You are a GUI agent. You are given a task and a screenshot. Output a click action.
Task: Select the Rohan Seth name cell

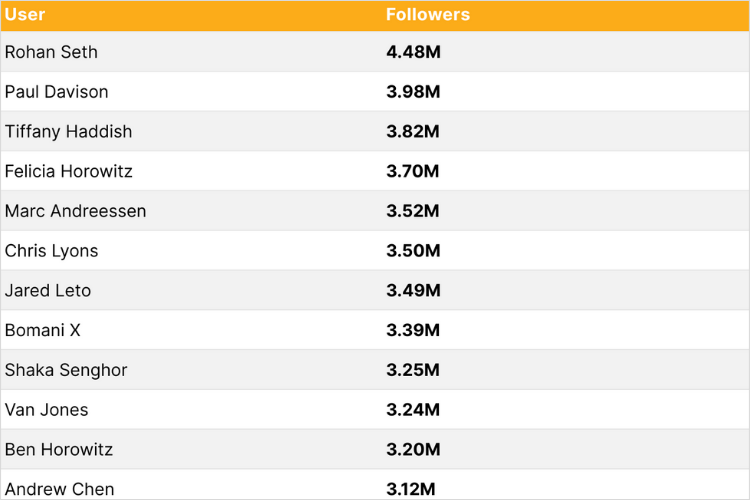(x=51, y=52)
